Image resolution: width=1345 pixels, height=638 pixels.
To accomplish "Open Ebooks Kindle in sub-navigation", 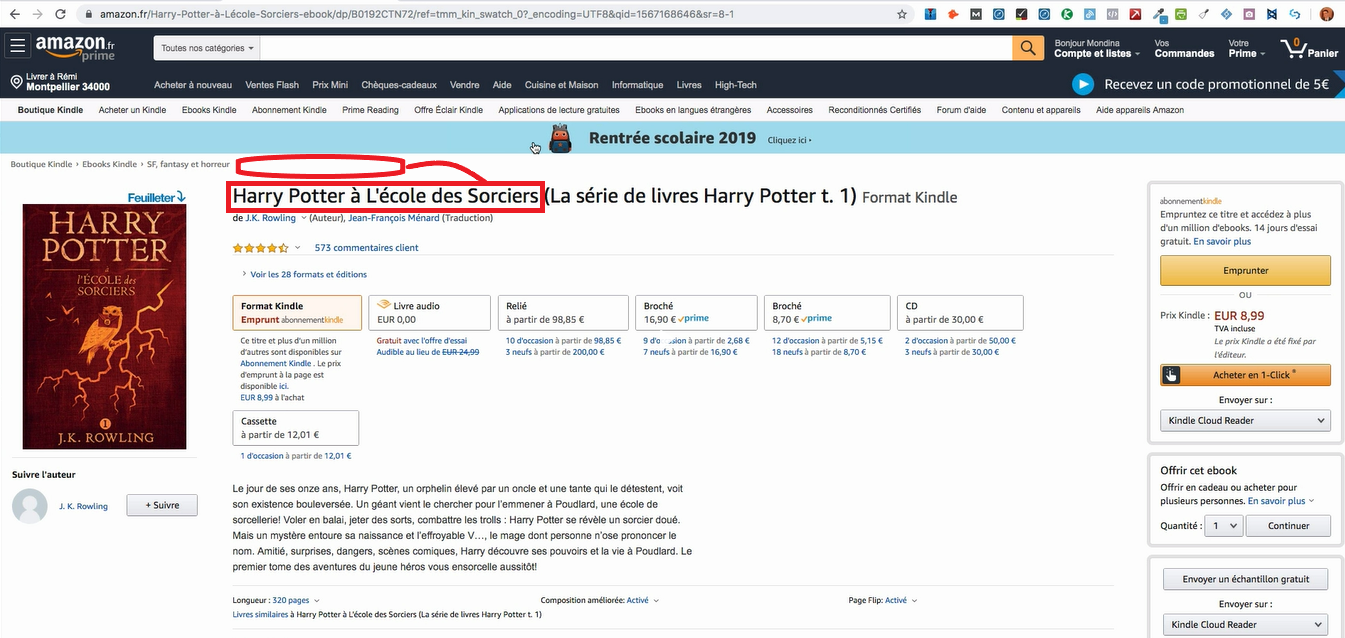I will (209, 110).
